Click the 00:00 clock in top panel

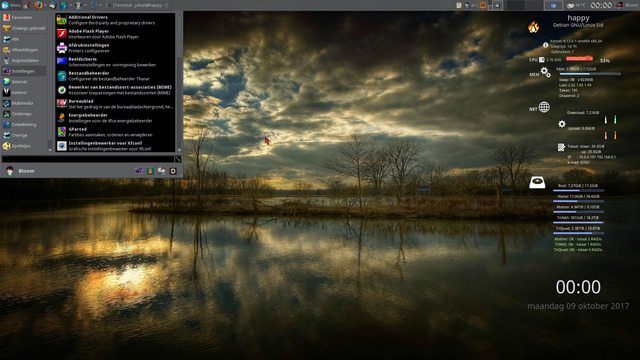coord(601,5)
